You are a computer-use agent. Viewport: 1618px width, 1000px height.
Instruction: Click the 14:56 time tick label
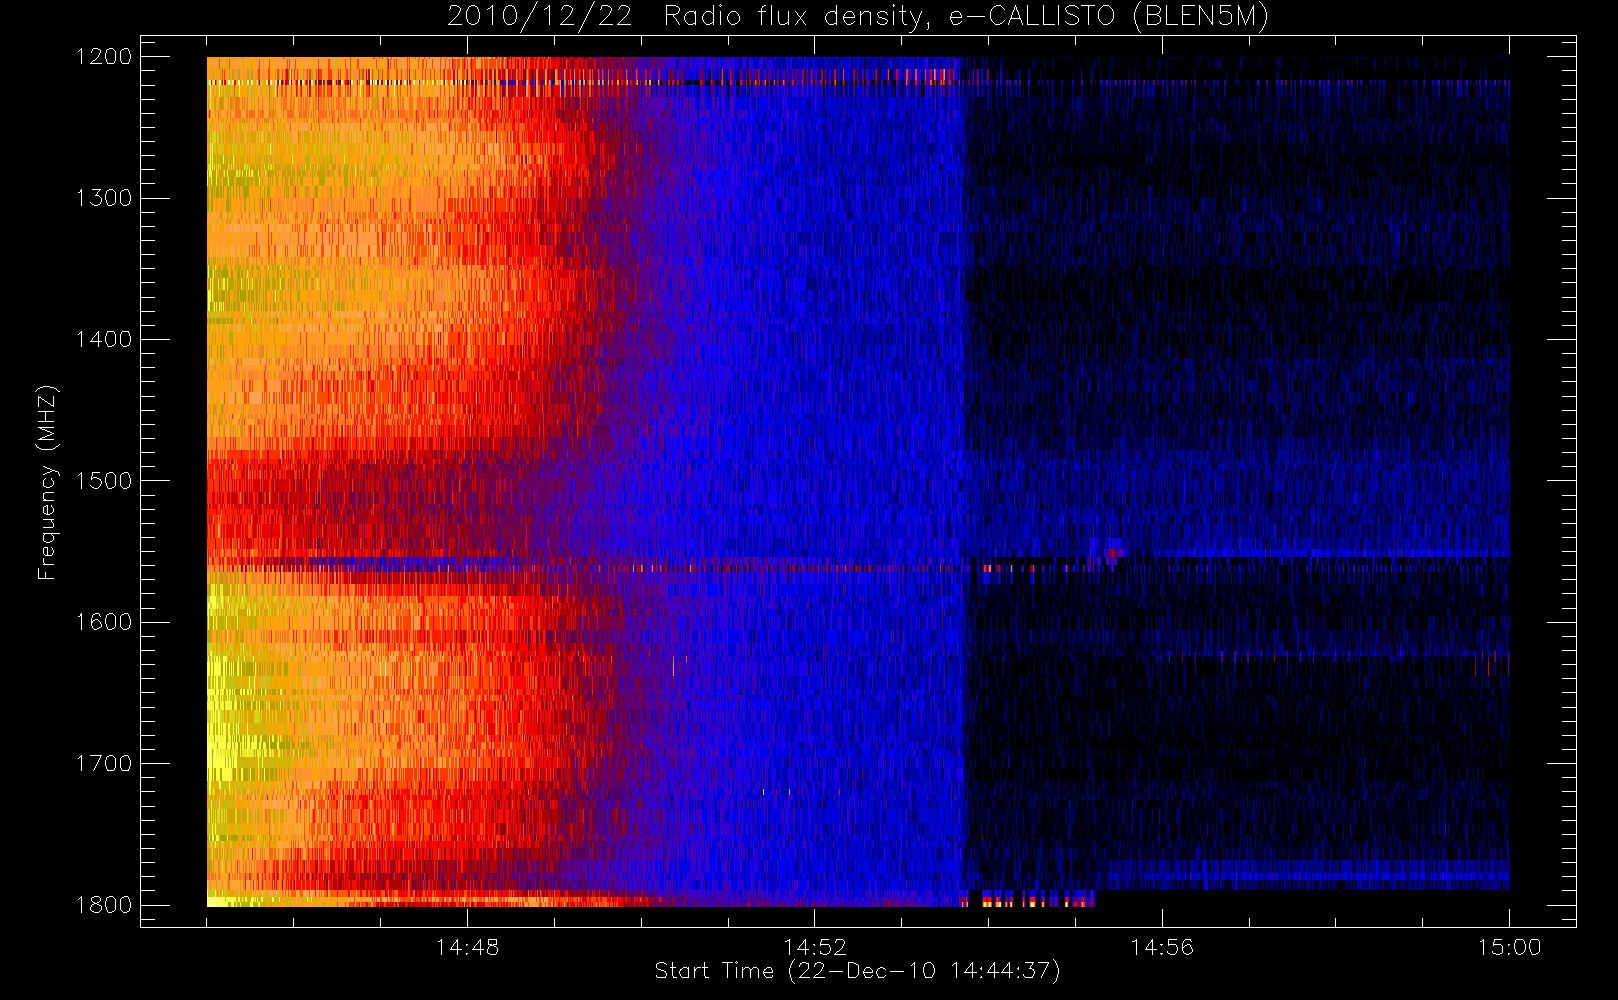point(1162,947)
